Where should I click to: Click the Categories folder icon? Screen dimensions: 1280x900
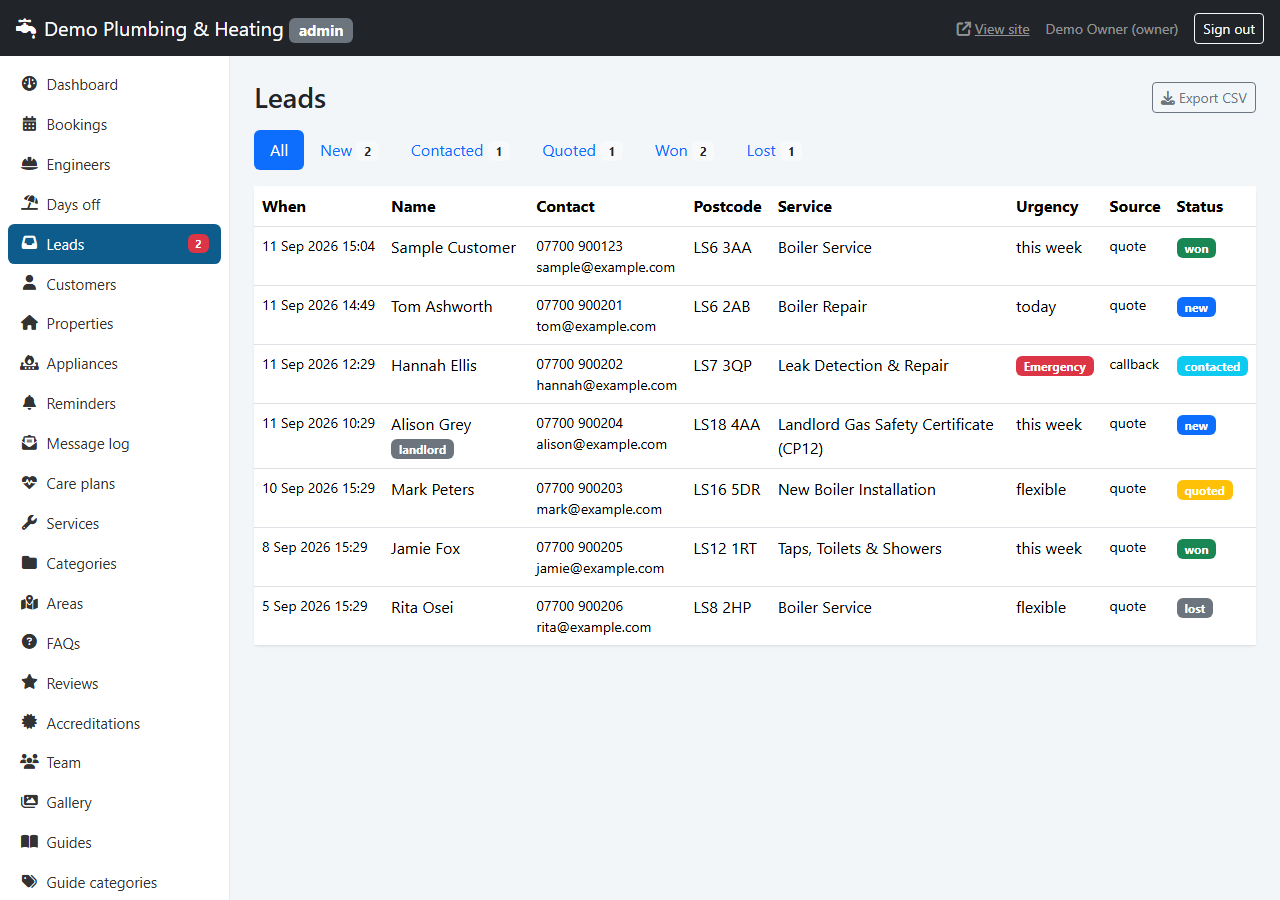click(x=29, y=563)
